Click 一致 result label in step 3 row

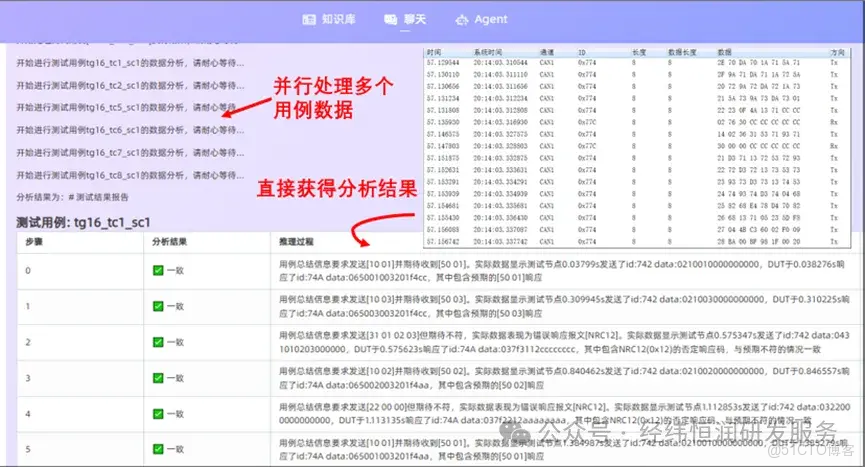click(175, 378)
